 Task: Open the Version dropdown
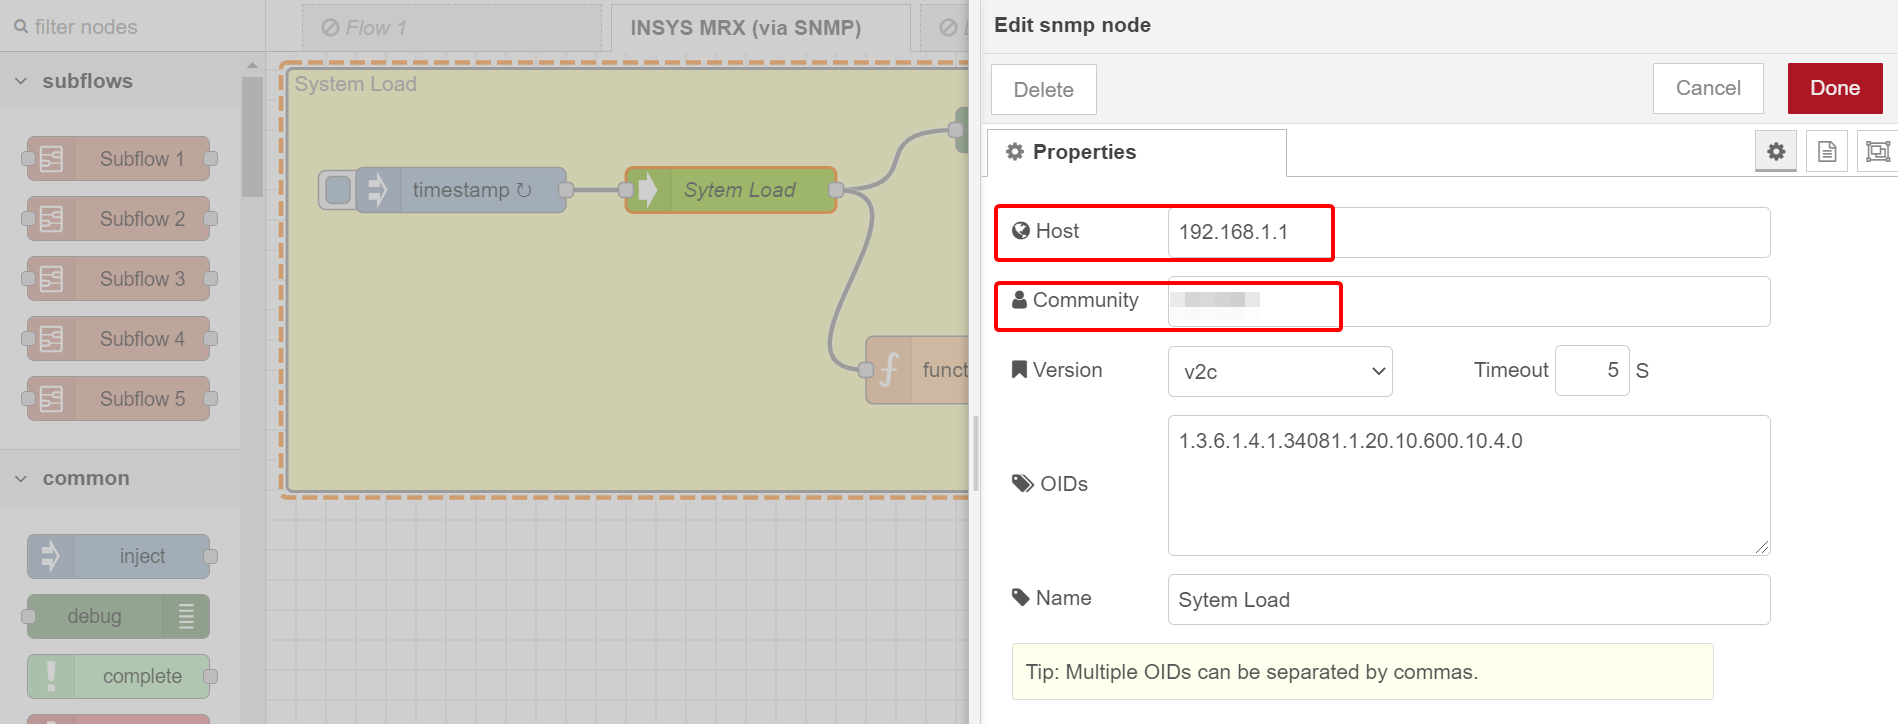point(1279,371)
